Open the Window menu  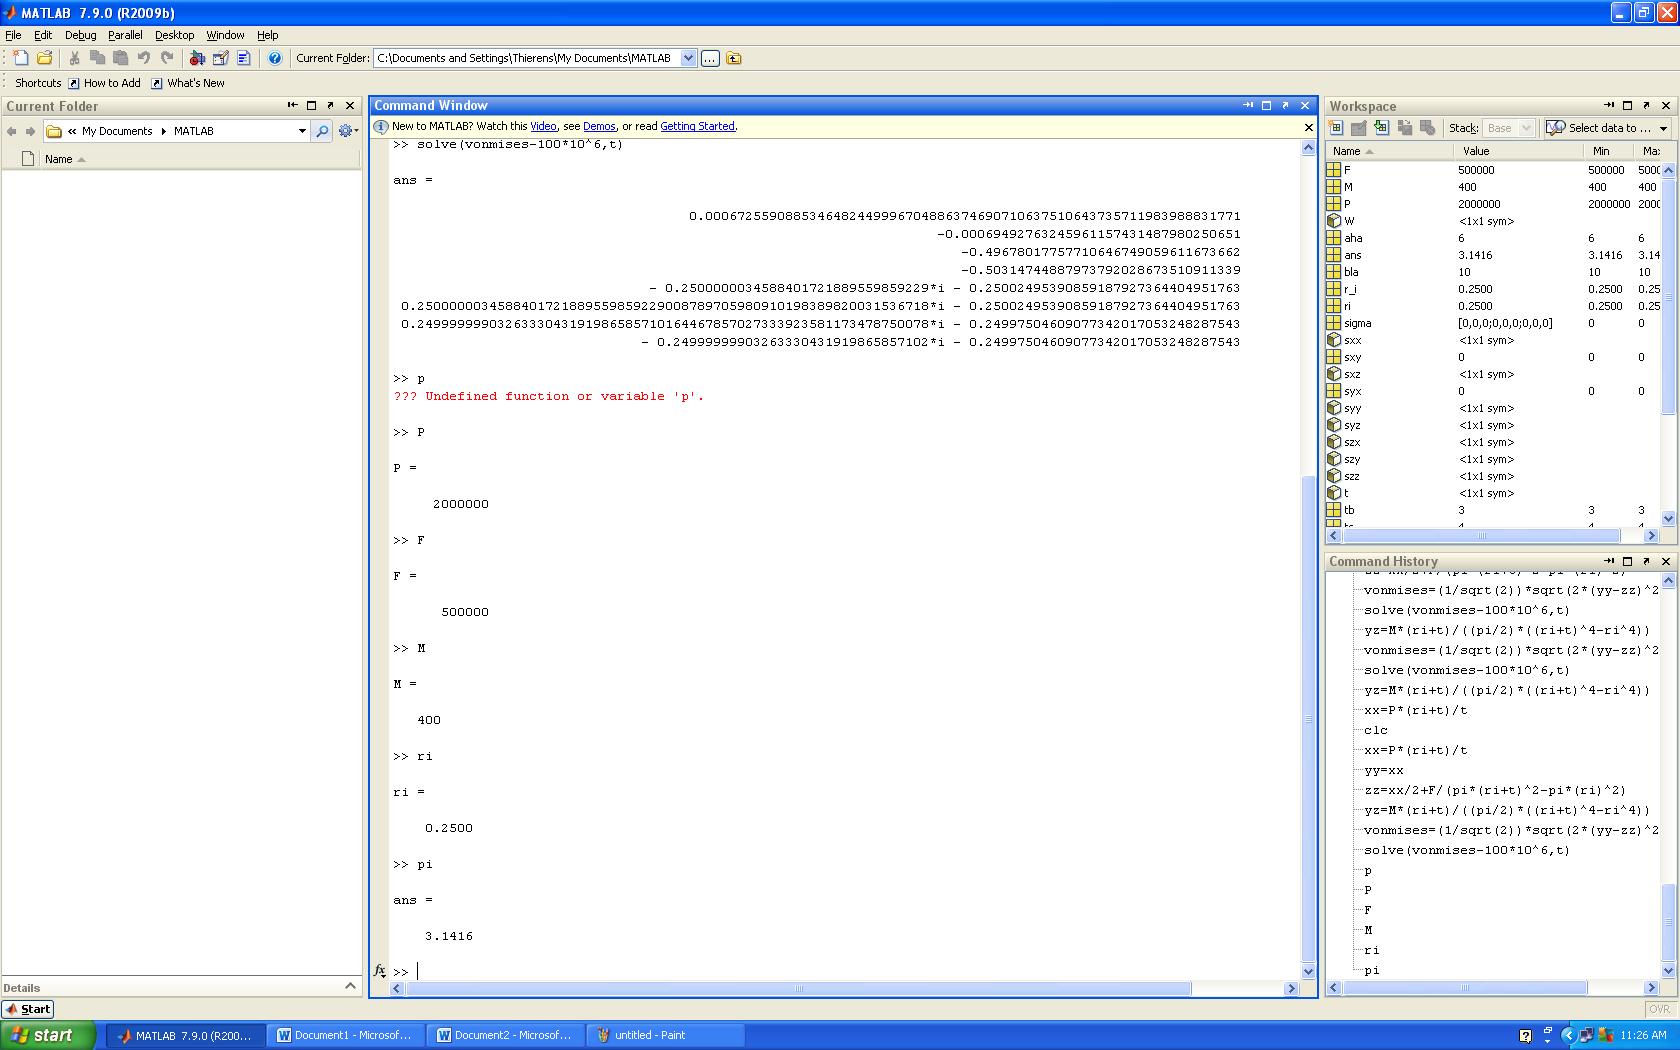[225, 35]
